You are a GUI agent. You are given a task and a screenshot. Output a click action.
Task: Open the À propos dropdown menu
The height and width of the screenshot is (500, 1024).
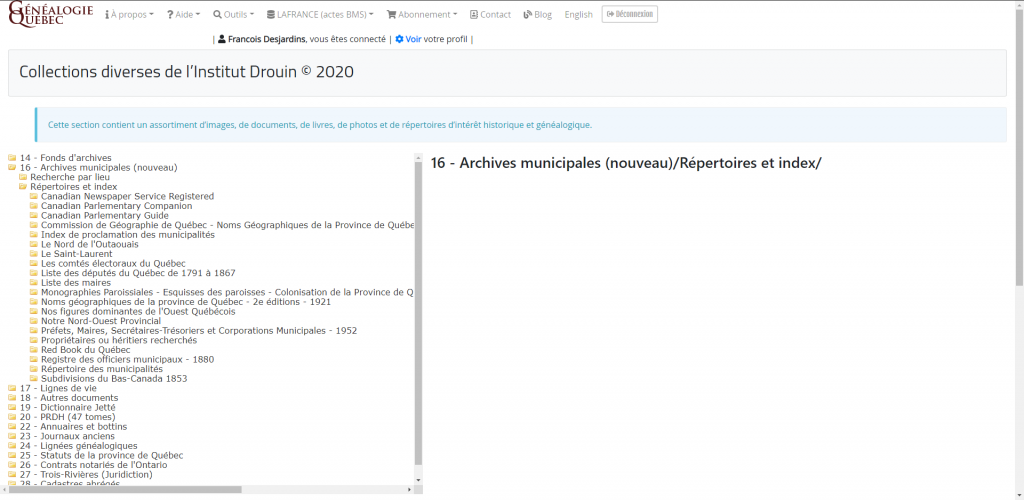click(x=130, y=15)
